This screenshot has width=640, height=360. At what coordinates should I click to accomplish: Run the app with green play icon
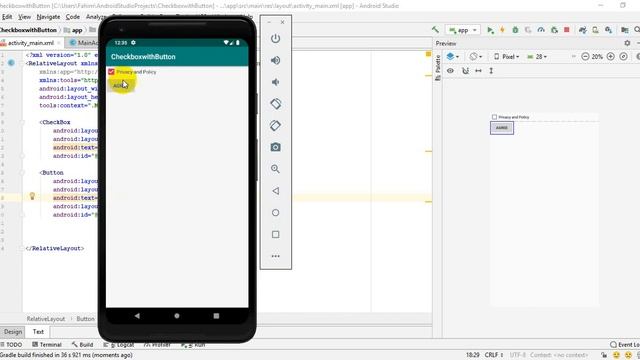490,30
